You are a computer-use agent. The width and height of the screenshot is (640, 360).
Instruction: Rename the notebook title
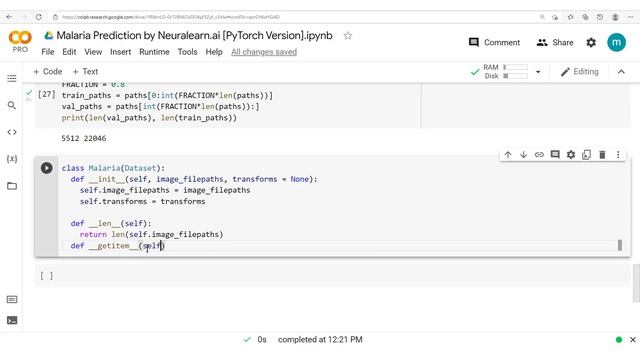coord(194,36)
